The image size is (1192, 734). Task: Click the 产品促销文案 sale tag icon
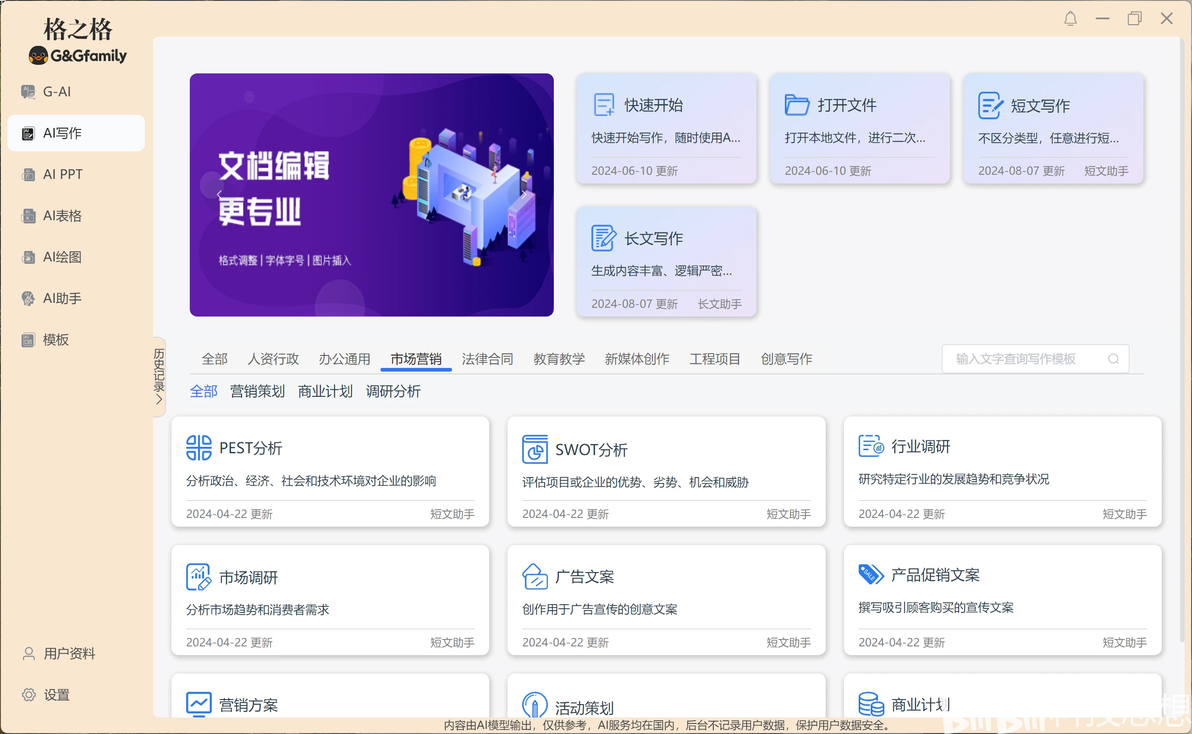coord(870,574)
